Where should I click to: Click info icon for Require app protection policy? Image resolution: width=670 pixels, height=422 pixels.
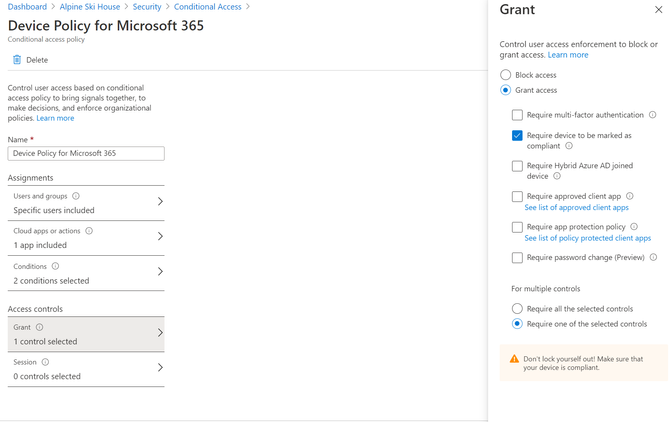click(634, 226)
